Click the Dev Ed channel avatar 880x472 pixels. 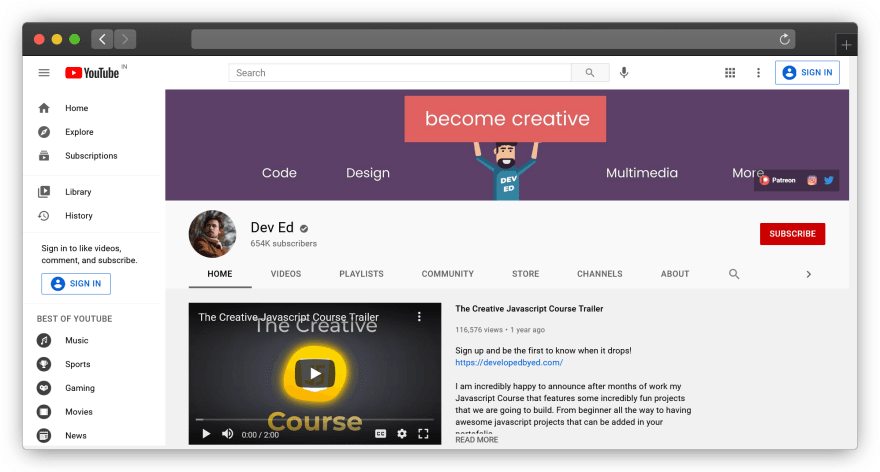(213, 234)
